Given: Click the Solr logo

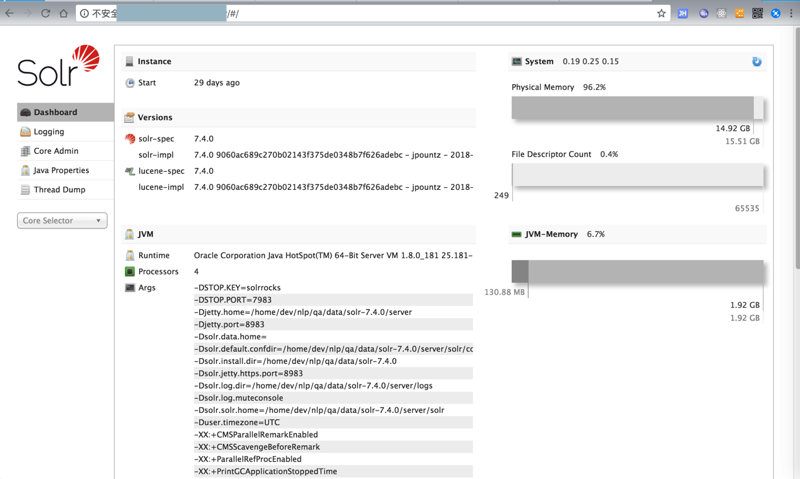Looking at the screenshot, I should click(x=58, y=66).
